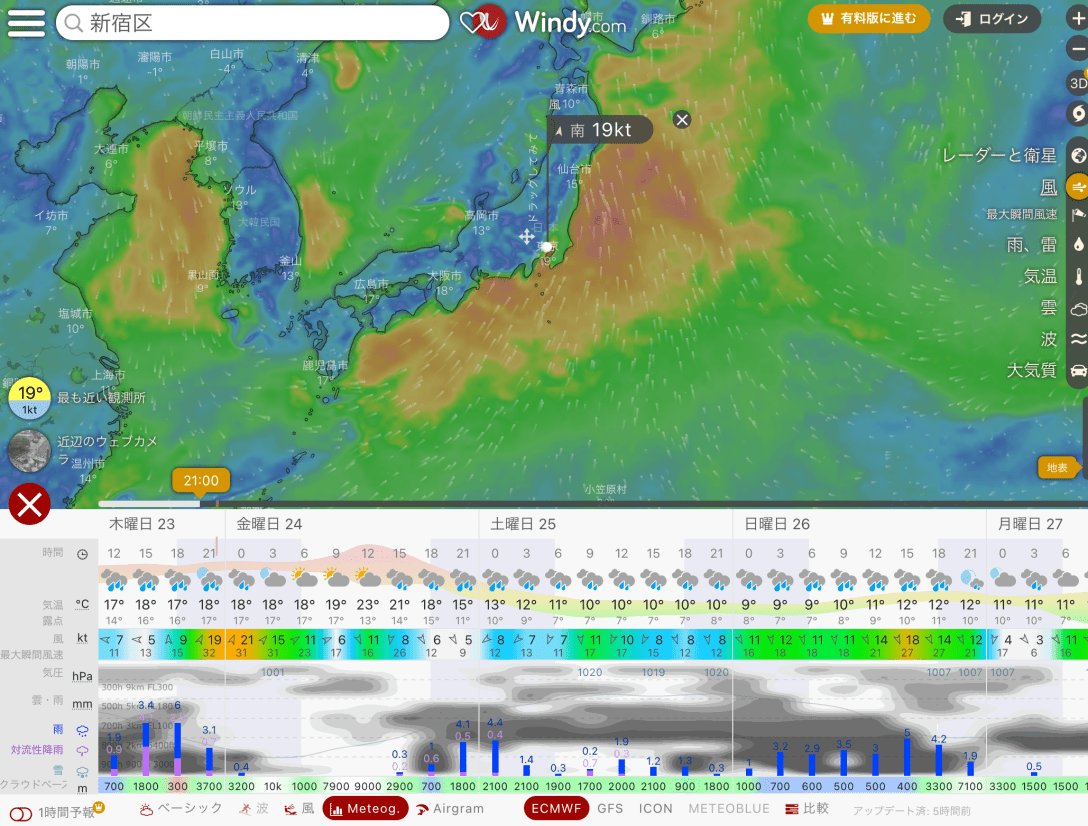
Task: Zoom in on the map
Action: pyautogui.click(x=1077, y=19)
